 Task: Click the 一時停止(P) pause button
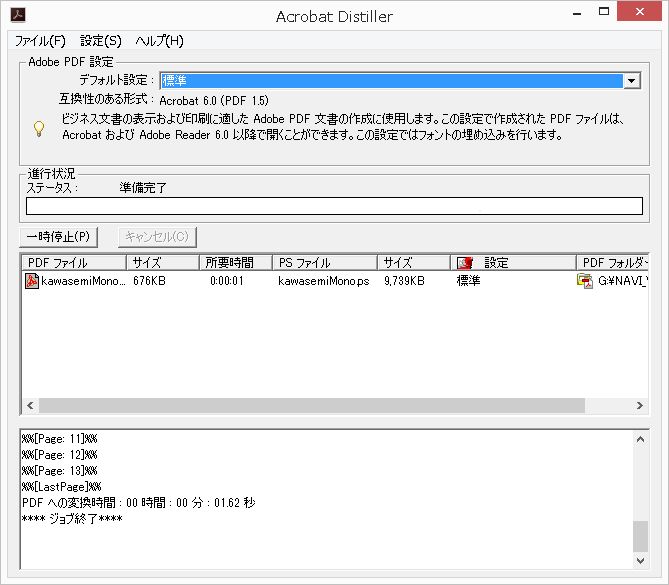(58, 237)
